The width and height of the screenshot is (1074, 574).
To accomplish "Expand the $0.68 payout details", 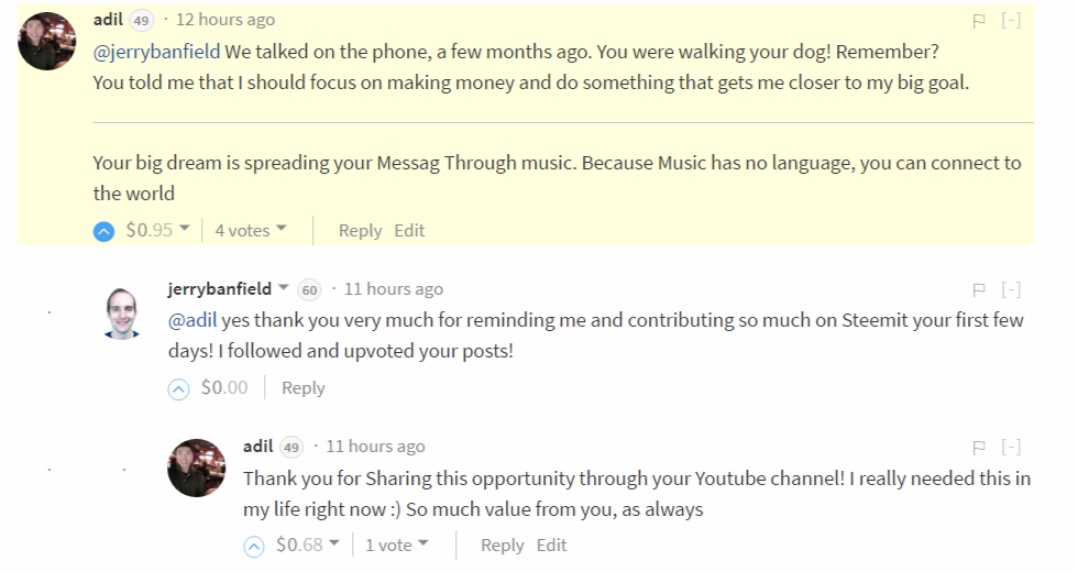I will point(334,545).
